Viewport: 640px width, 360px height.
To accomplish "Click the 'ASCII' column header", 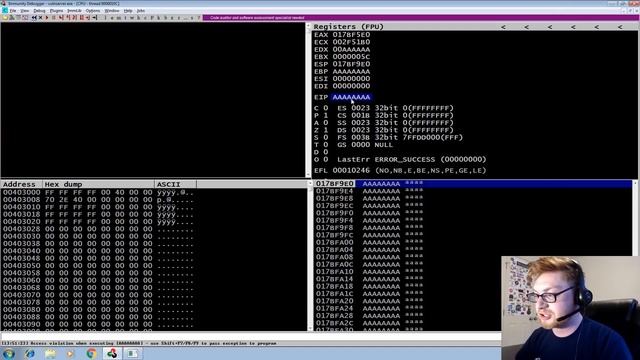I will (x=176, y=184).
